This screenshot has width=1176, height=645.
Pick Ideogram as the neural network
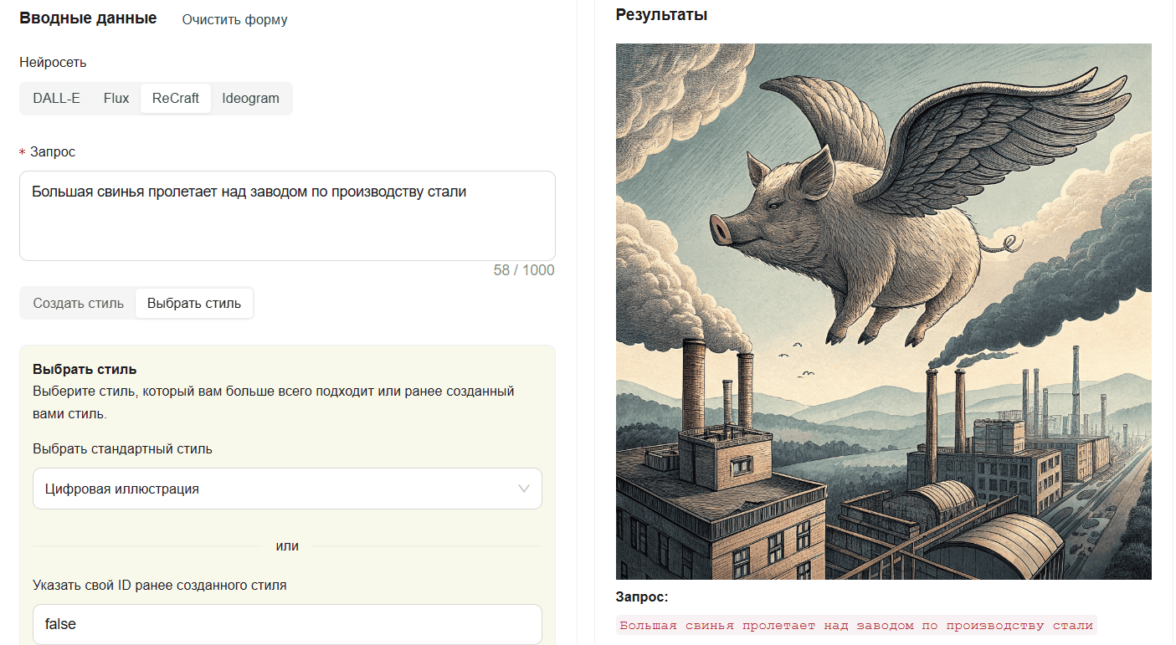(x=250, y=98)
